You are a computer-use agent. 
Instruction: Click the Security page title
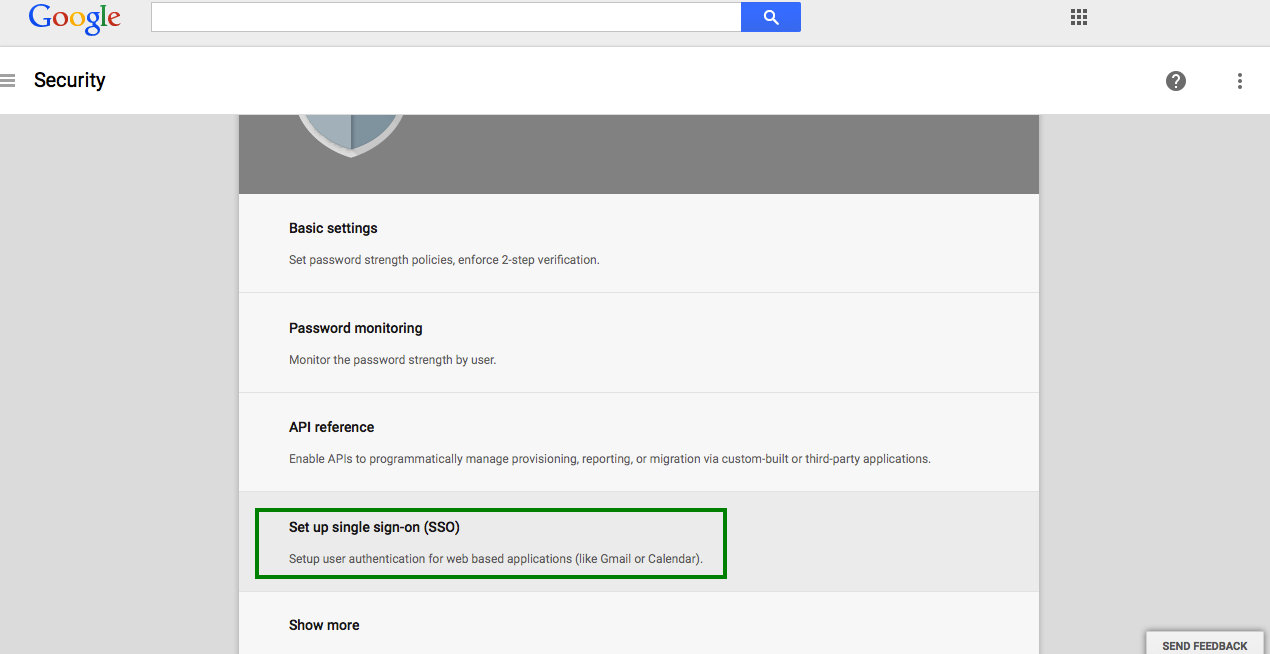70,81
